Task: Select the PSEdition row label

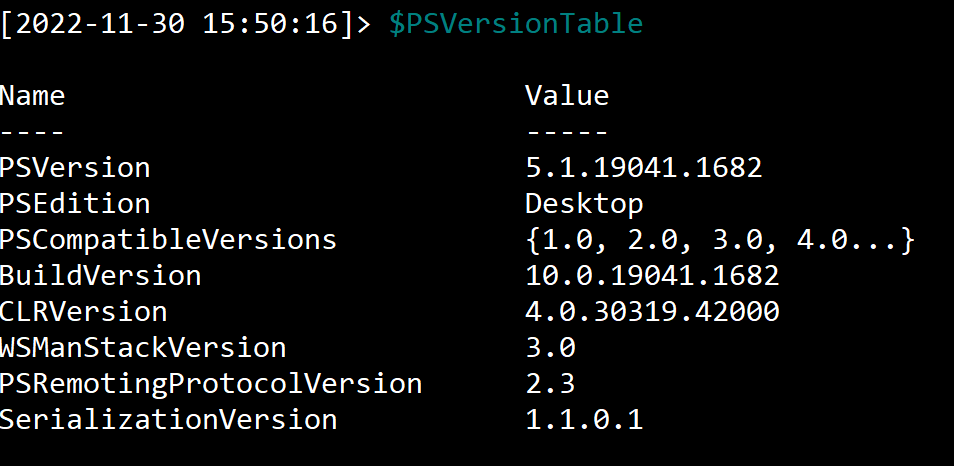Action: (75, 203)
